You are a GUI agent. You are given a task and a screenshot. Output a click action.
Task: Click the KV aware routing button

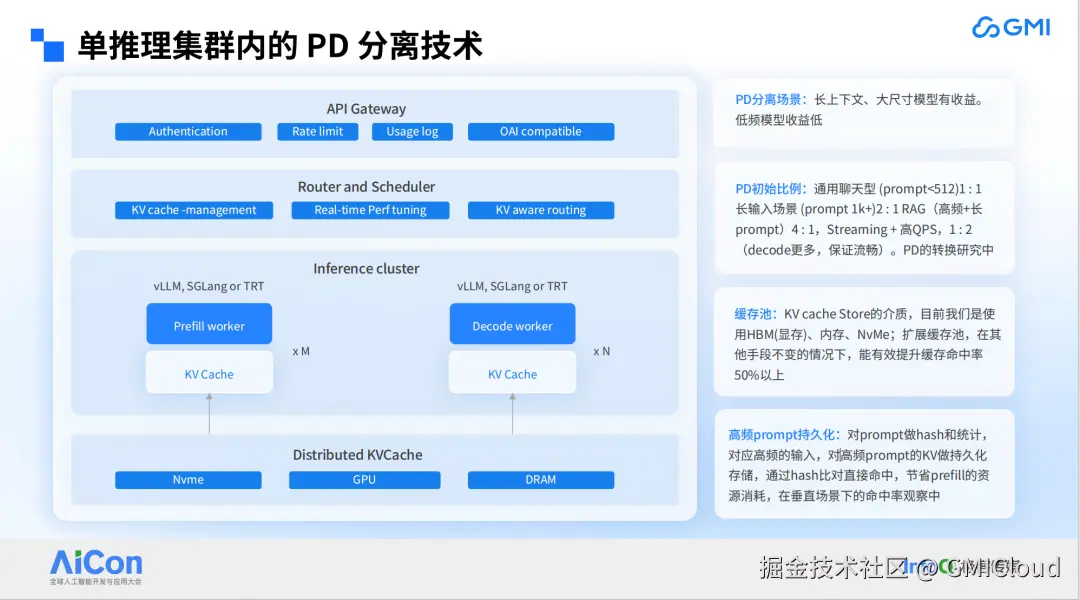[540, 210]
